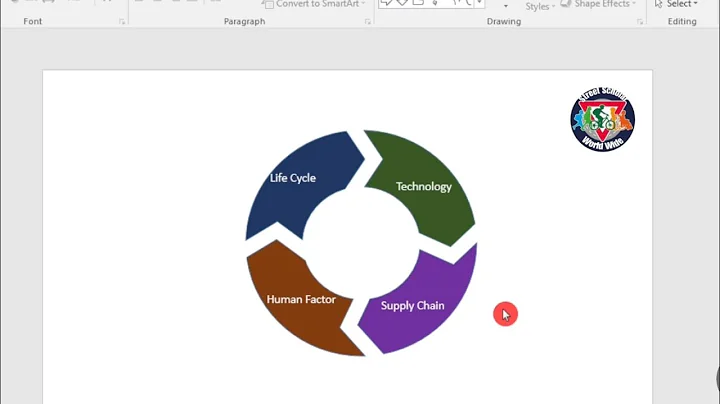Image resolution: width=720 pixels, height=404 pixels.
Task: Click the Paragraph group label
Action: [244, 22]
